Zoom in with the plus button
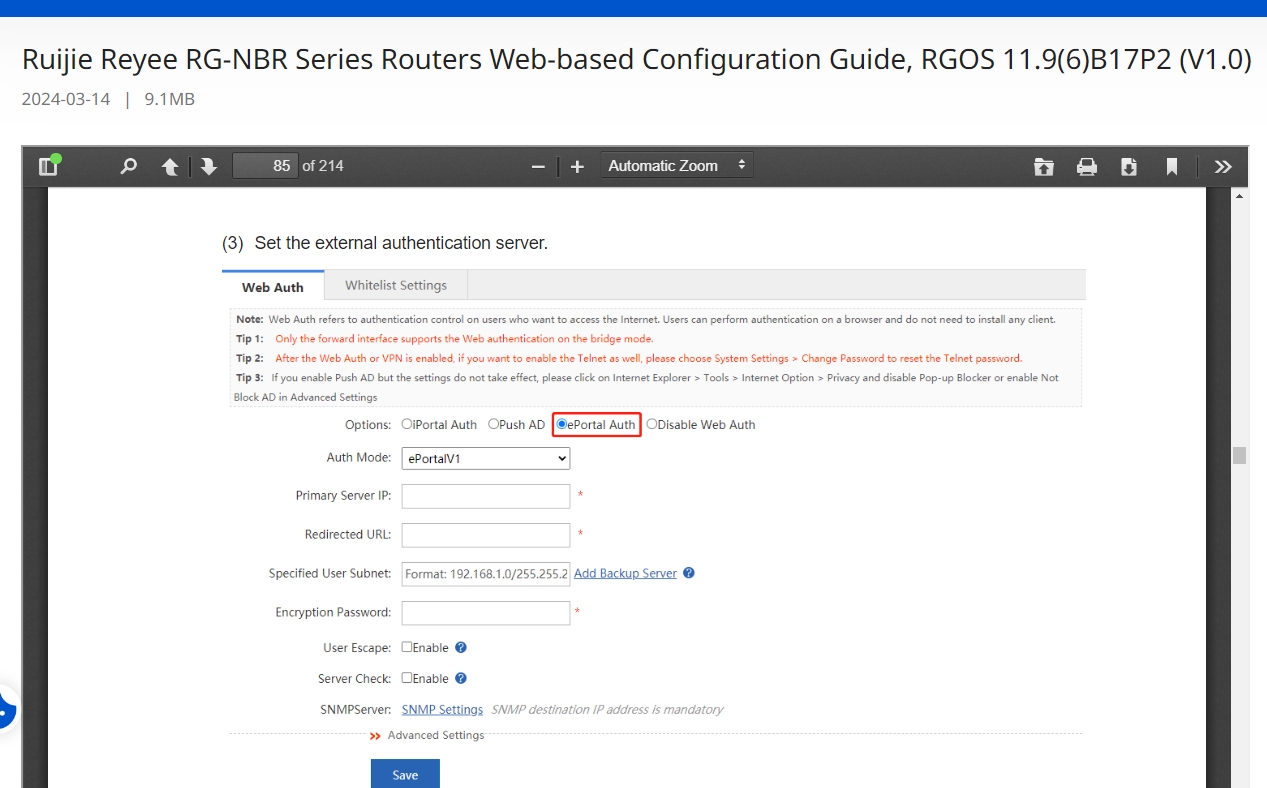Viewport: 1267px width, 788px height. click(577, 166)
